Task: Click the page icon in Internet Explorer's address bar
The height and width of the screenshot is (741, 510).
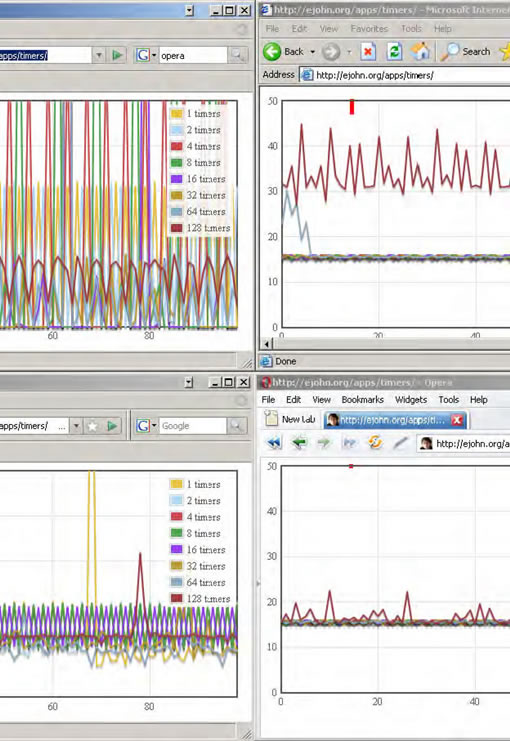Action: [307, 75]
